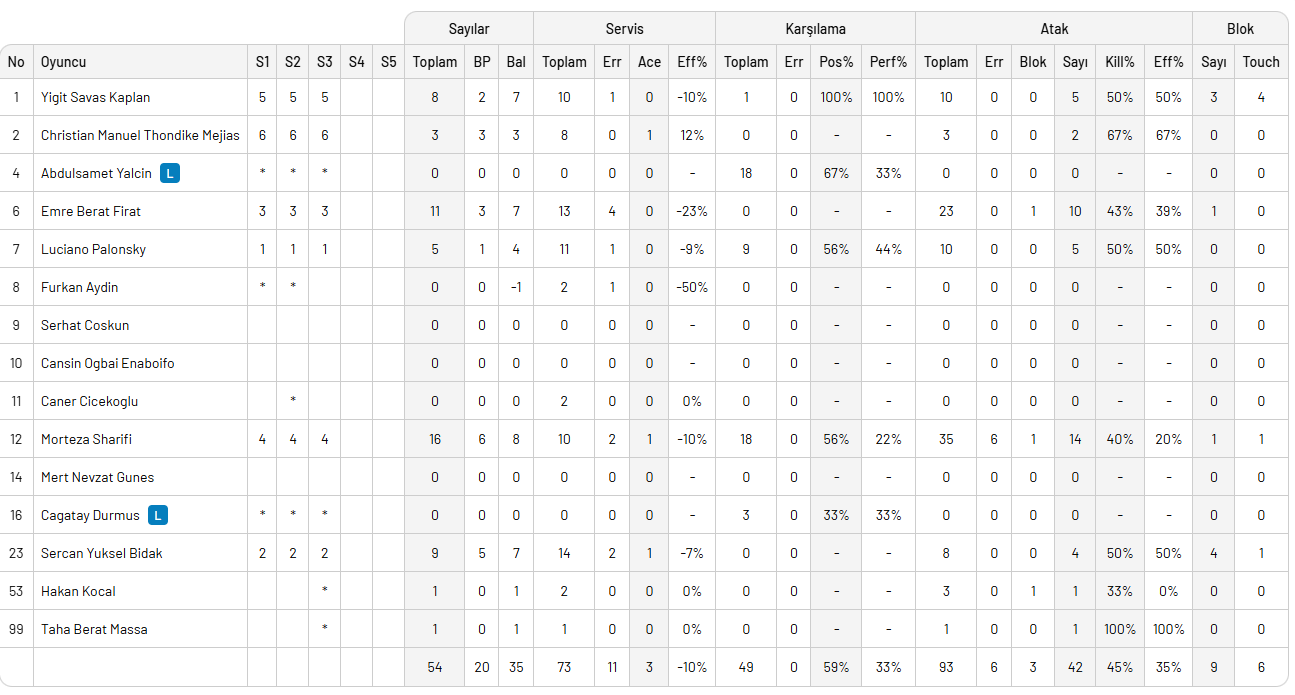Click on Luciano Palonsky's name

(x=93, y=250)
